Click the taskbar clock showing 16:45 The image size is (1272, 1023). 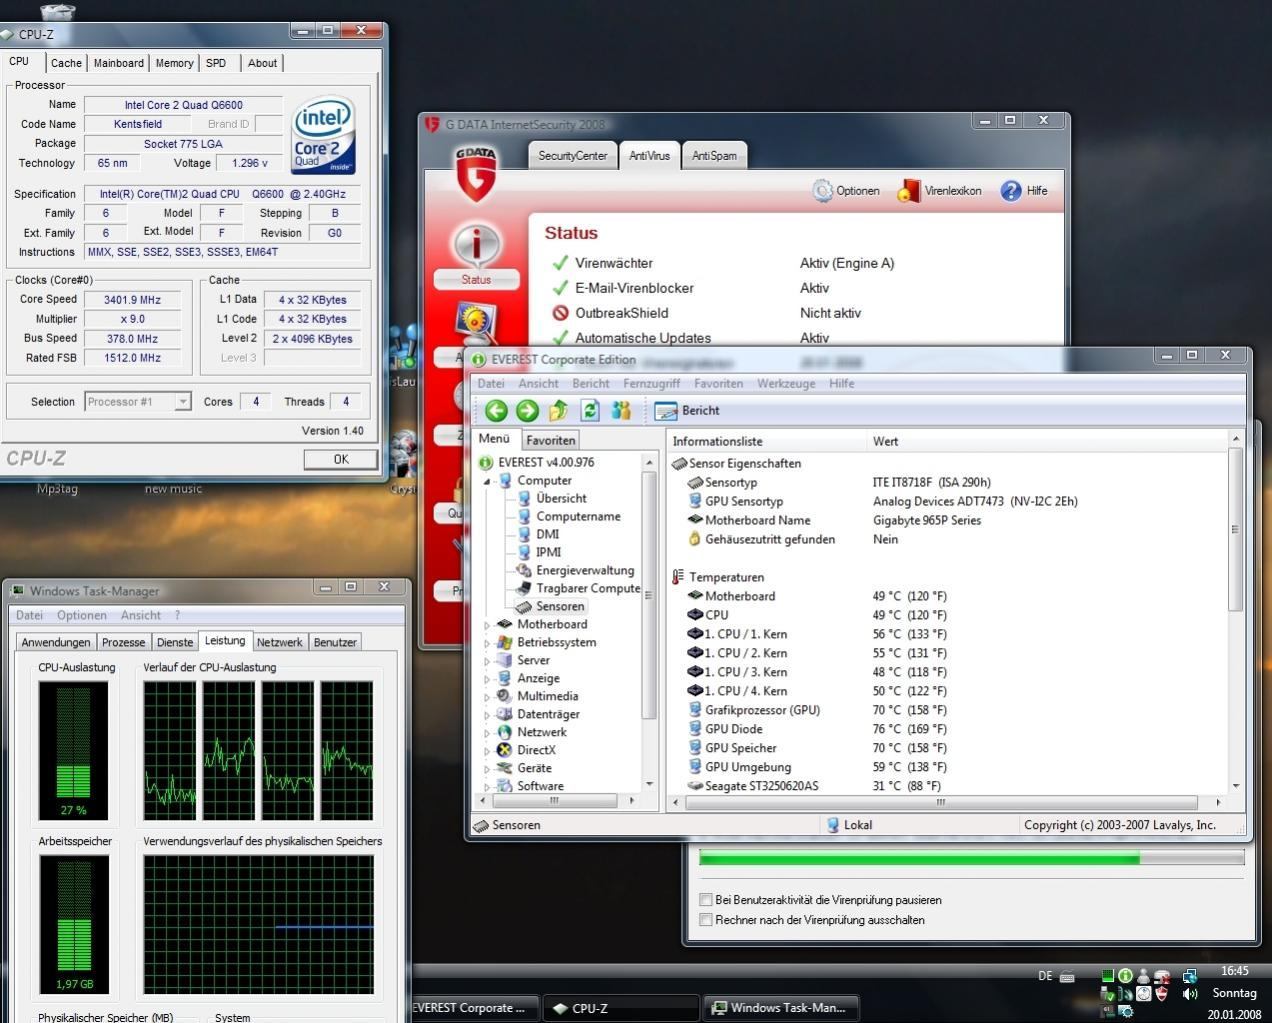[x=1235, y=971]
